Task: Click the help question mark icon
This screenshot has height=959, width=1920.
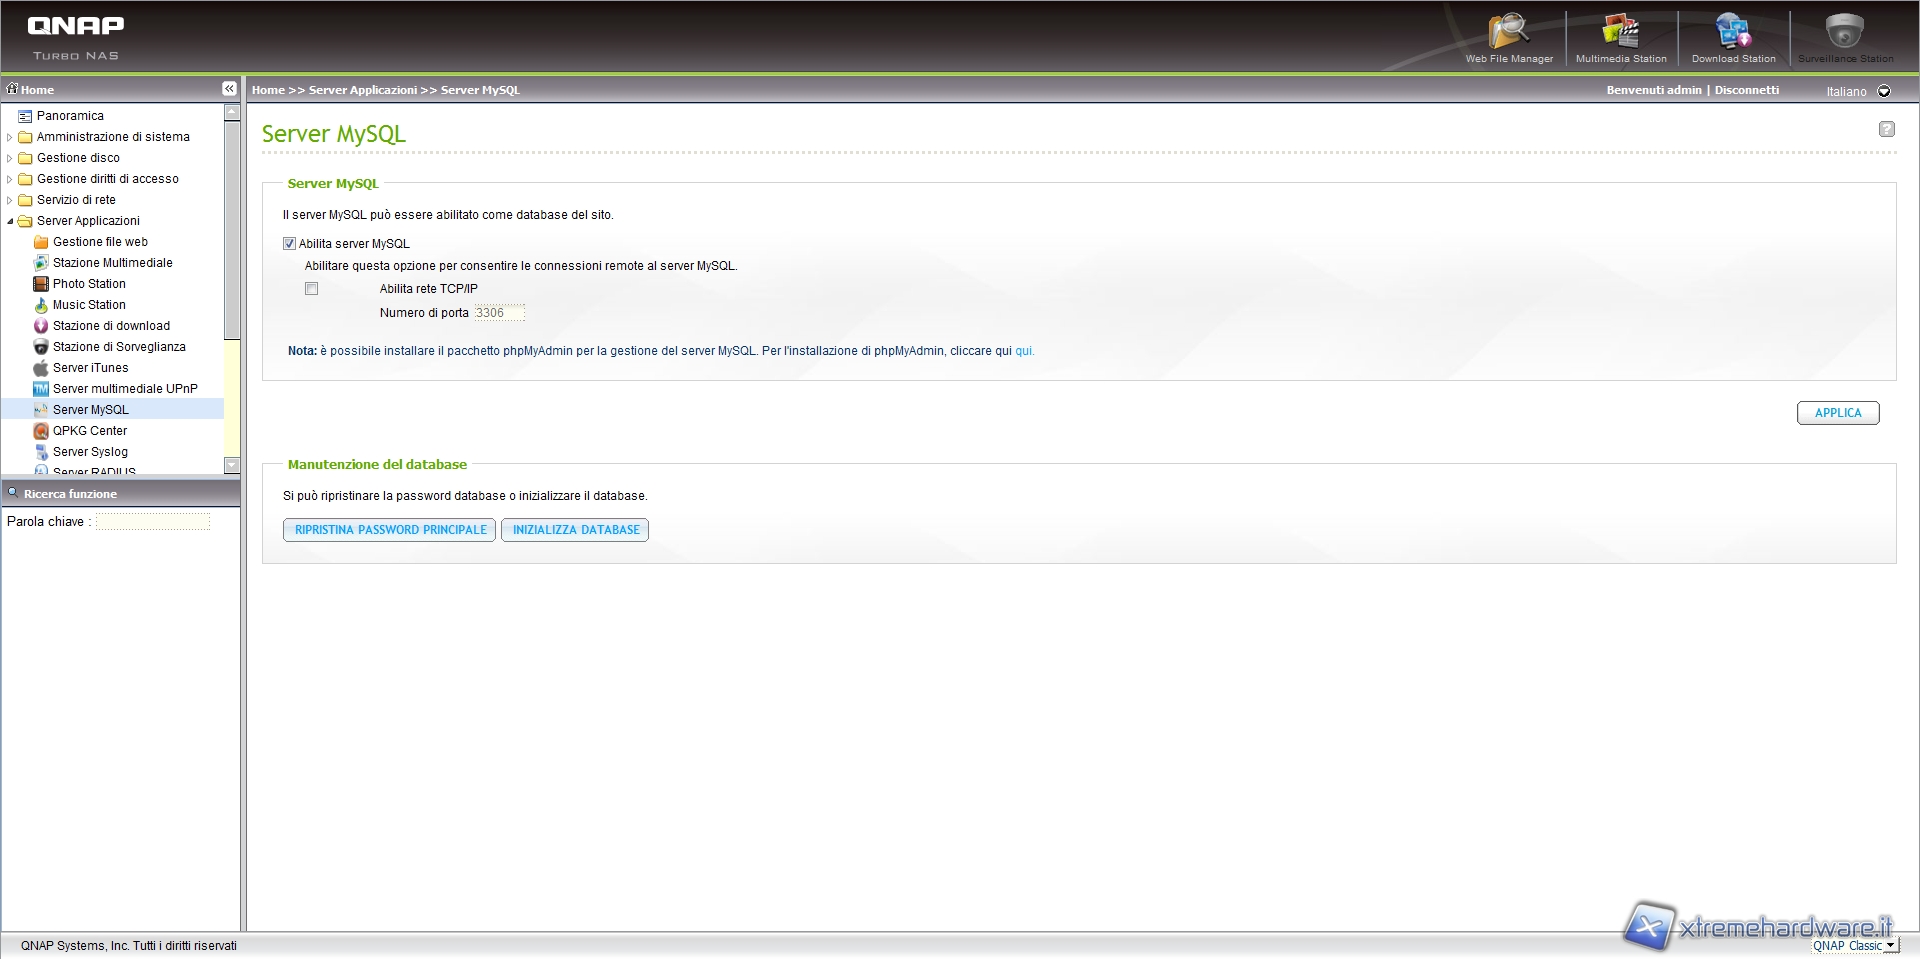Action: click(x=1886, y=129)
